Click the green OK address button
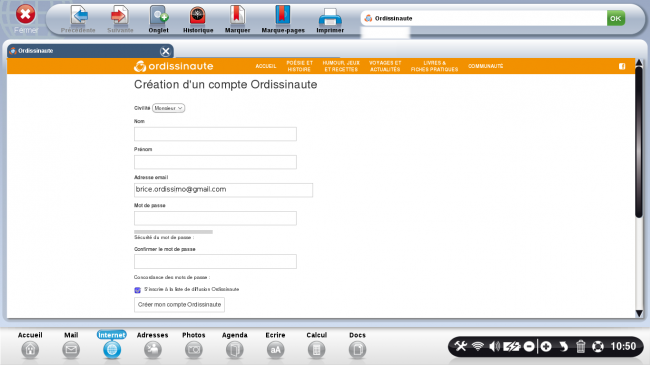The image size is (650, 365). (616, 18)
